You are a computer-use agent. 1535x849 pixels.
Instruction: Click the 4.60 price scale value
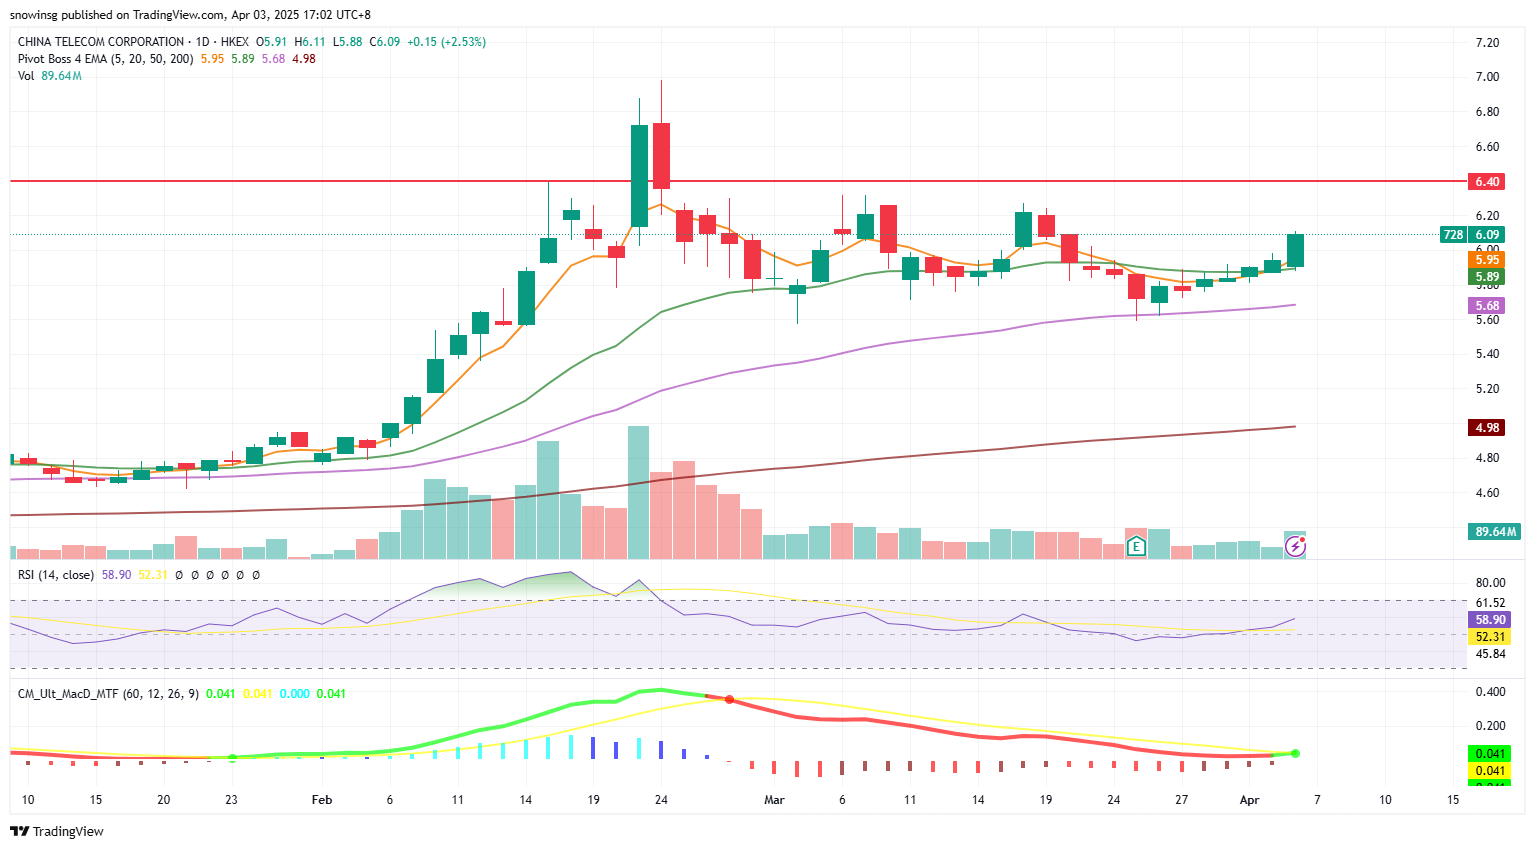click(x=1487, y=493)
